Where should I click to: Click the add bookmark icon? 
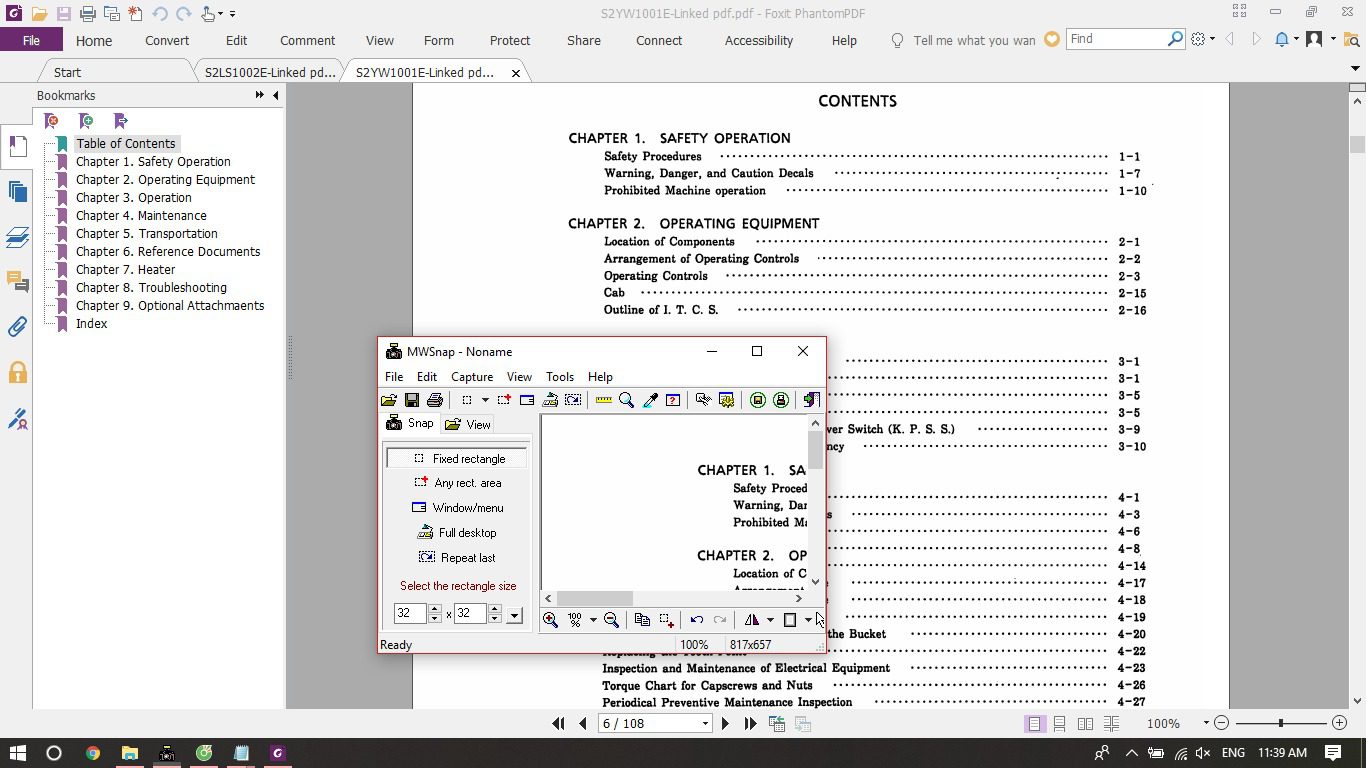click(87, 121)
